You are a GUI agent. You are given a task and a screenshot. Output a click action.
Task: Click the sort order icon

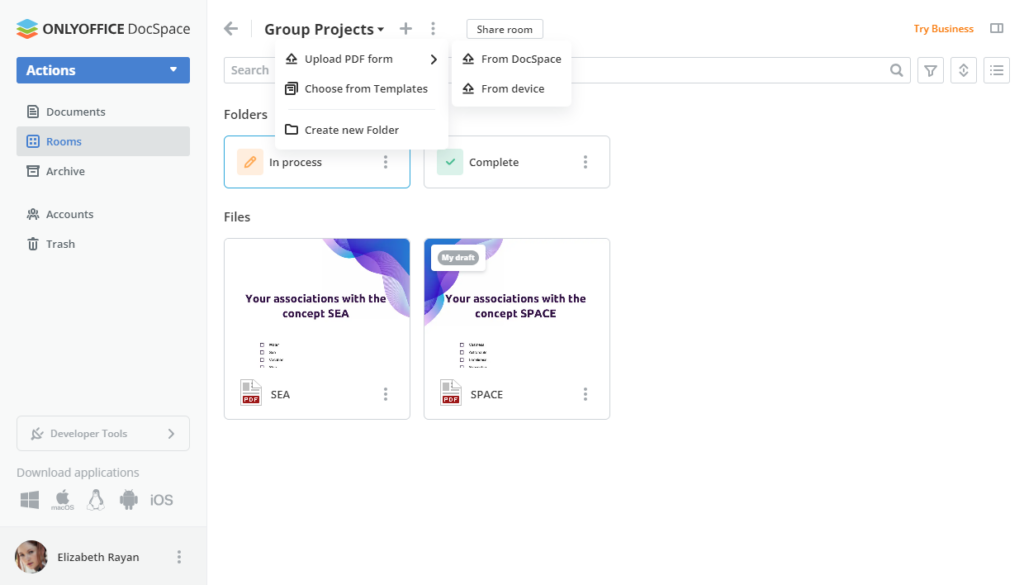(963, 70)
